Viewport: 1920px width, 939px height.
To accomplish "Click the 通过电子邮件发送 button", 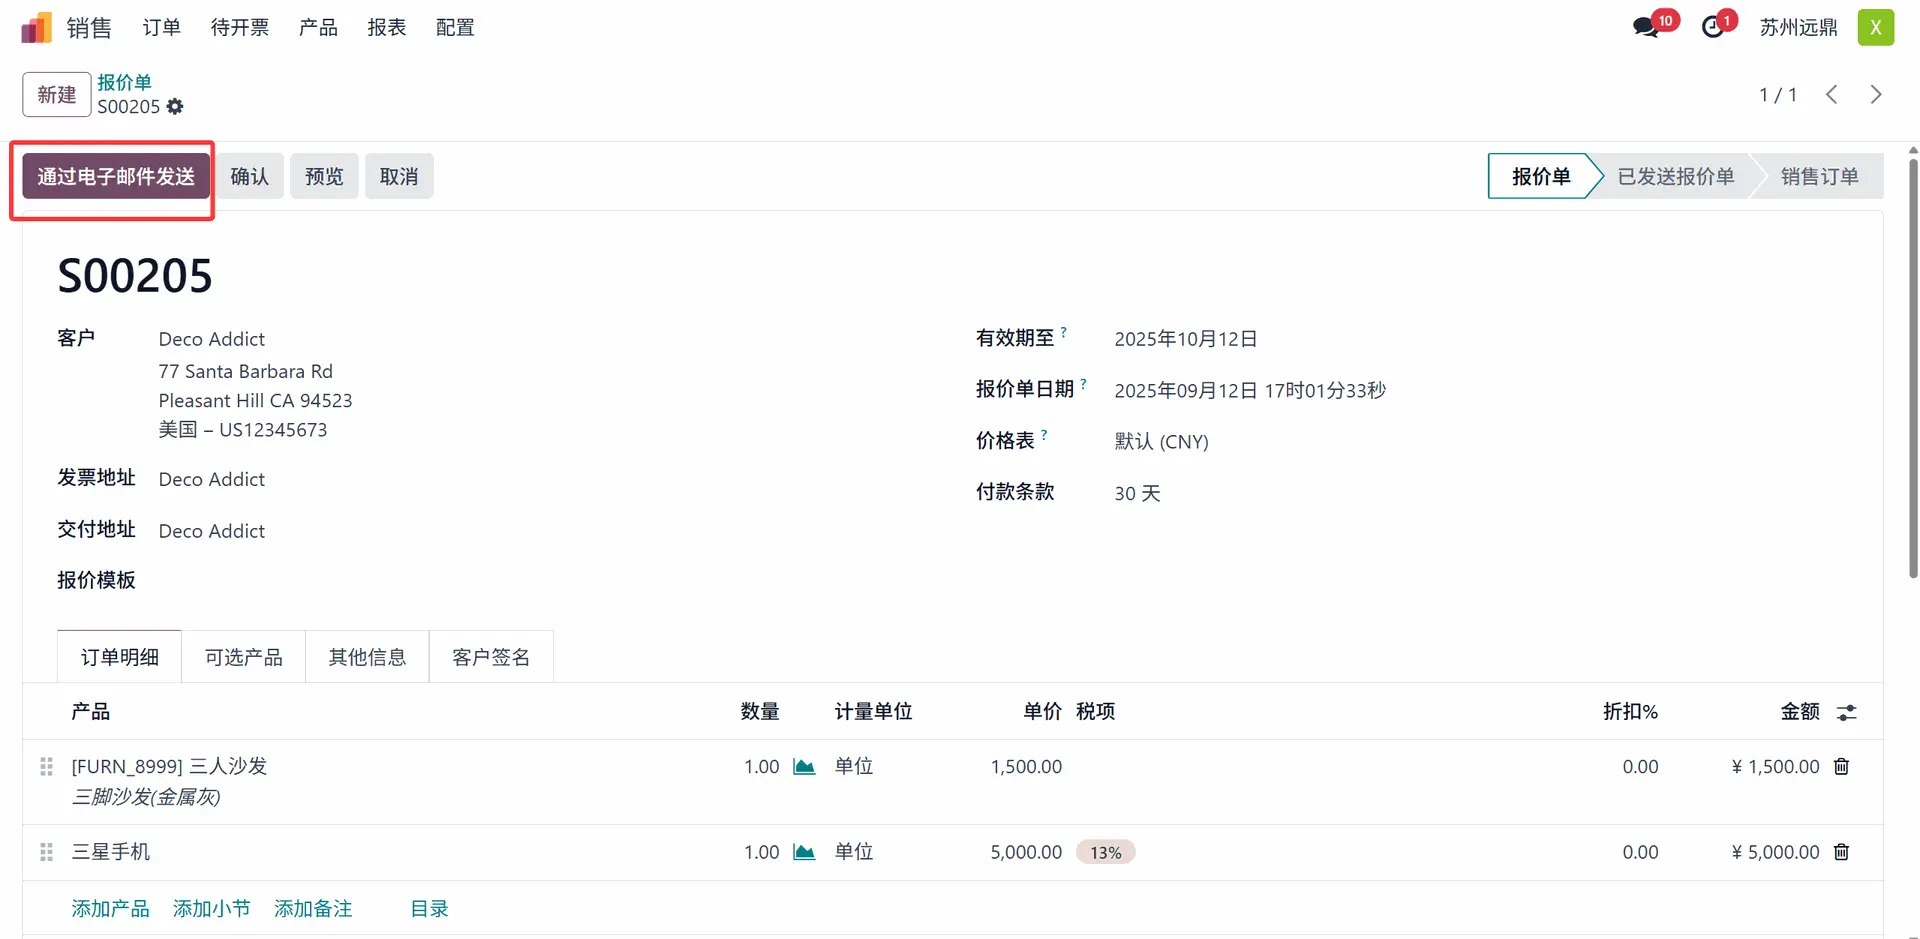I will (116, 177).
